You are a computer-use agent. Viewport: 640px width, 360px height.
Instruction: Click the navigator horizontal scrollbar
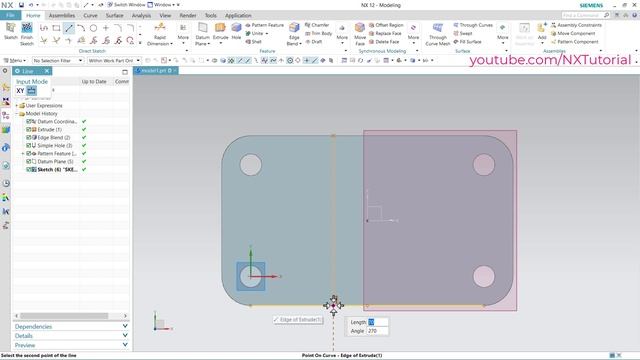pyautogui.click(x=64, y=316)
